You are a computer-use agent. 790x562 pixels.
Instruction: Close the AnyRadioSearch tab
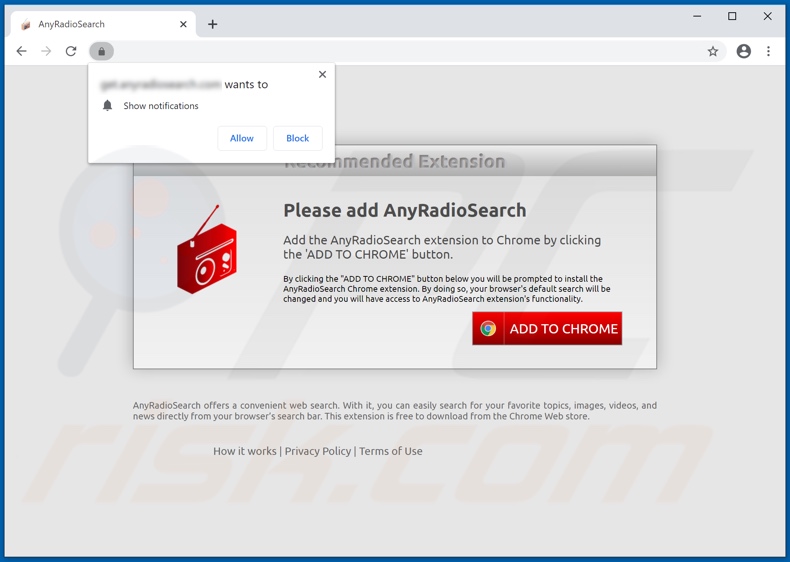tap(183, 24)
